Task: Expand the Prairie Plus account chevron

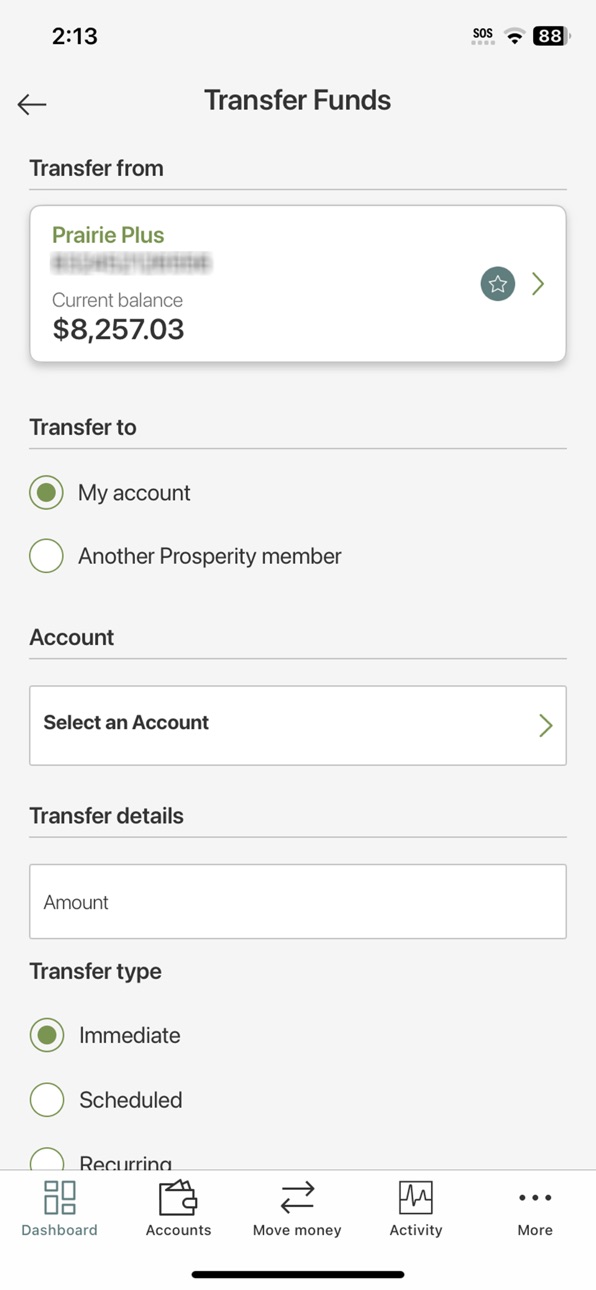Action: tap(538, 284)
